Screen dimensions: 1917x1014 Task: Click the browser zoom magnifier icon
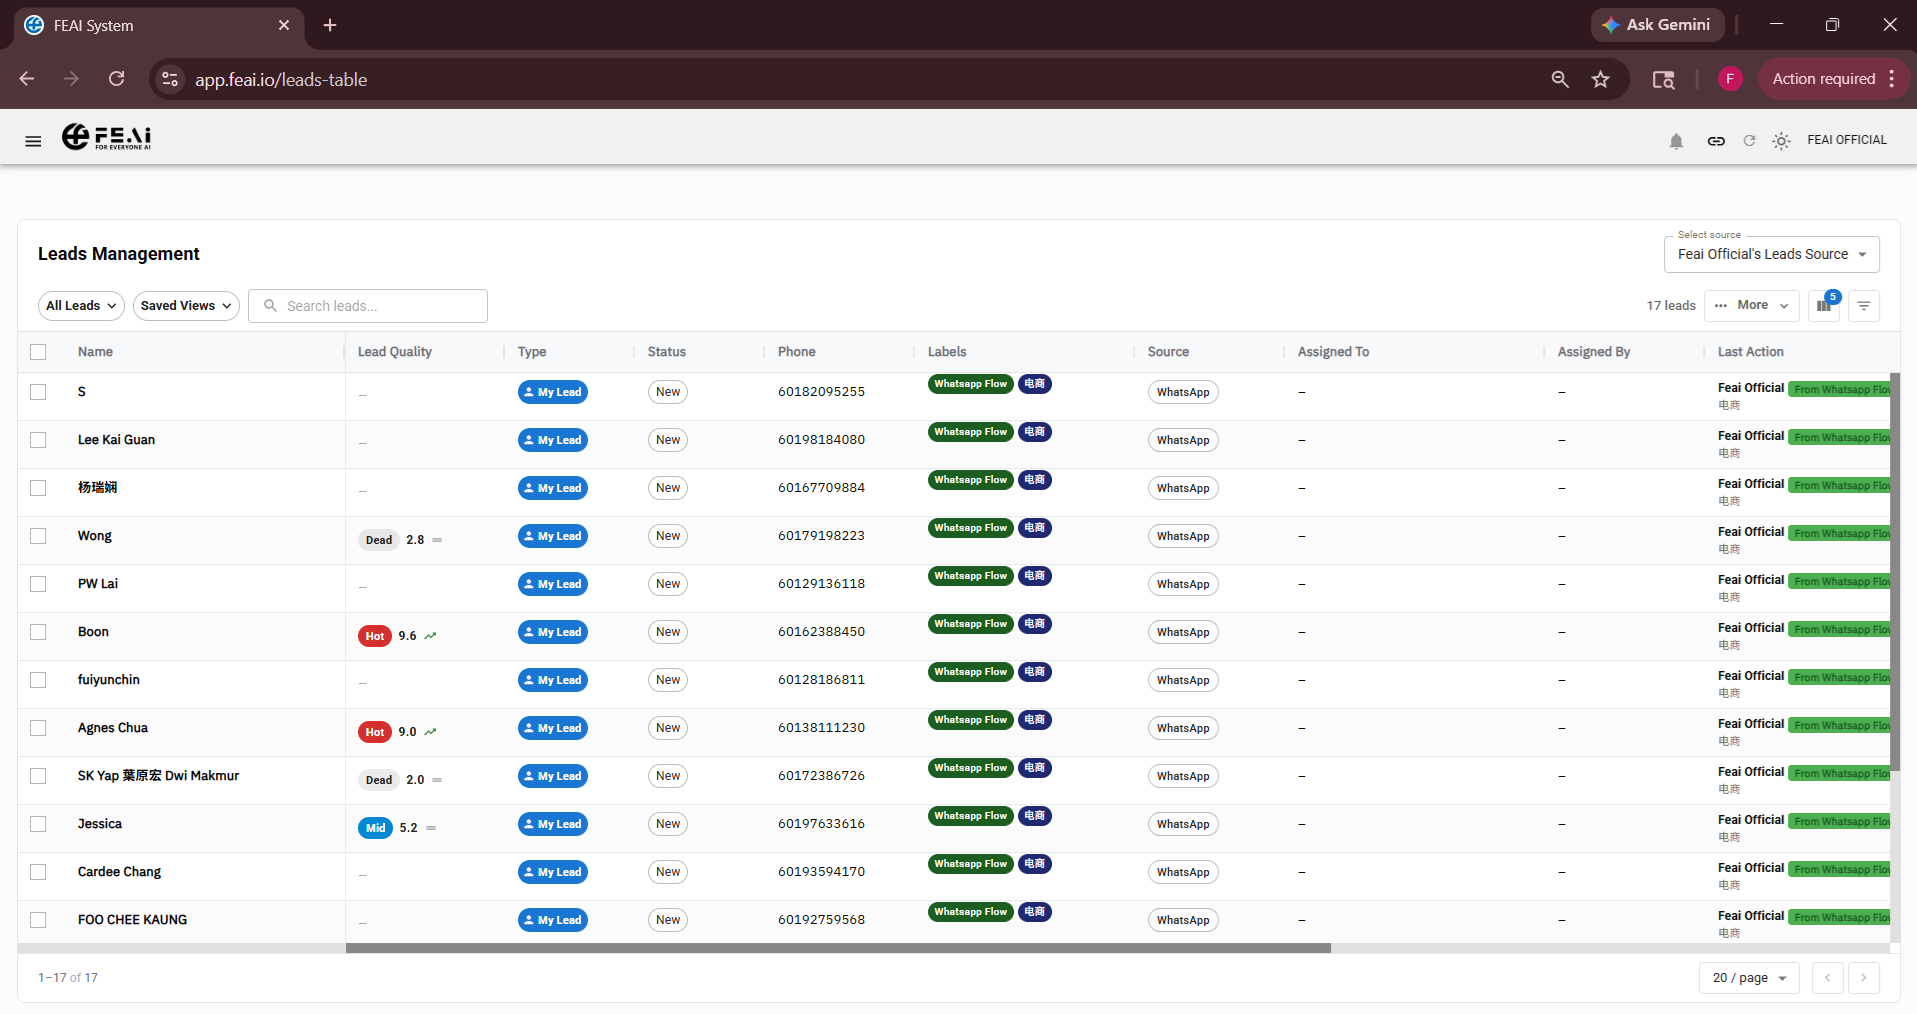[1560, 79]
